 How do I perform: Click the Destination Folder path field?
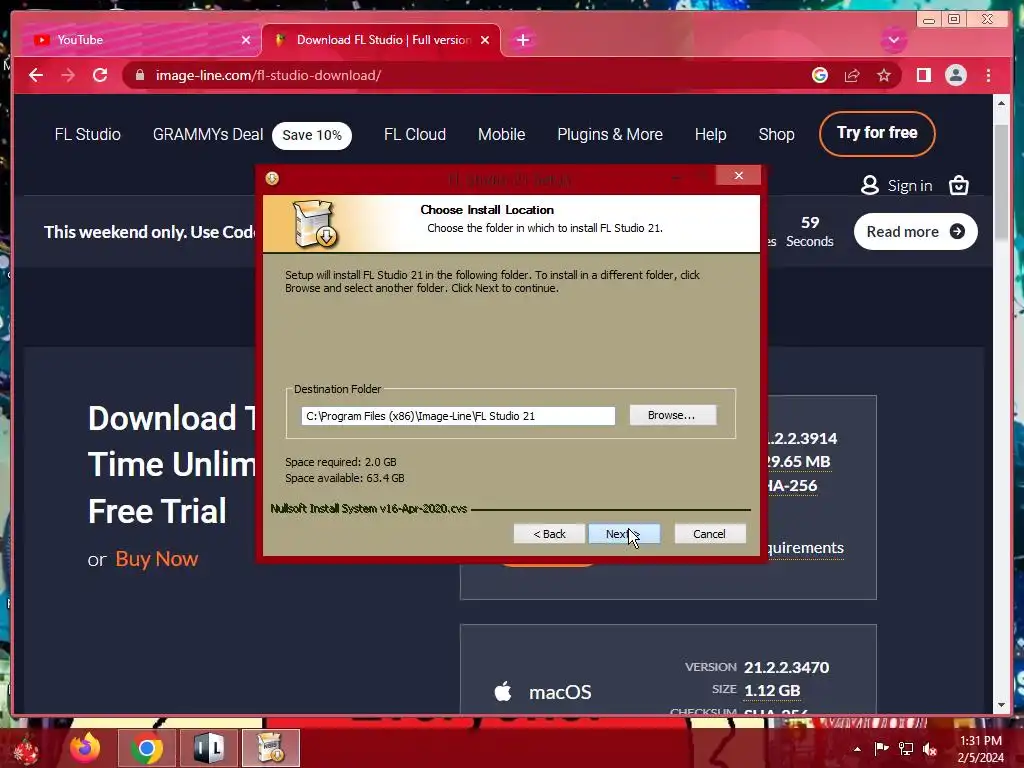click(x=458, y=416)
